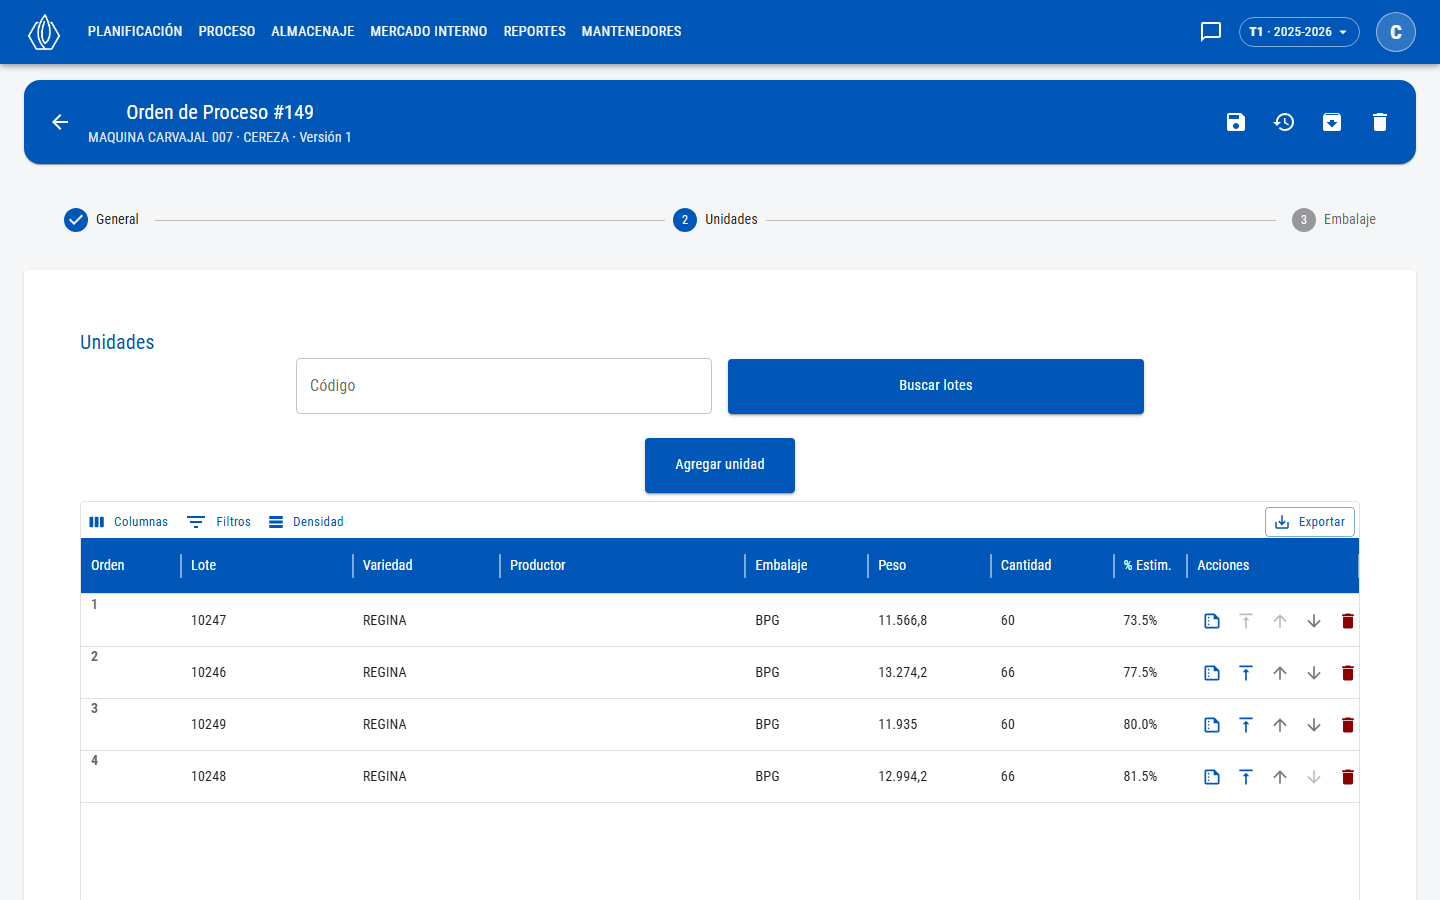Move lot 10246 up one position
Screen dimensions: 1440x900
point(1280,673)
